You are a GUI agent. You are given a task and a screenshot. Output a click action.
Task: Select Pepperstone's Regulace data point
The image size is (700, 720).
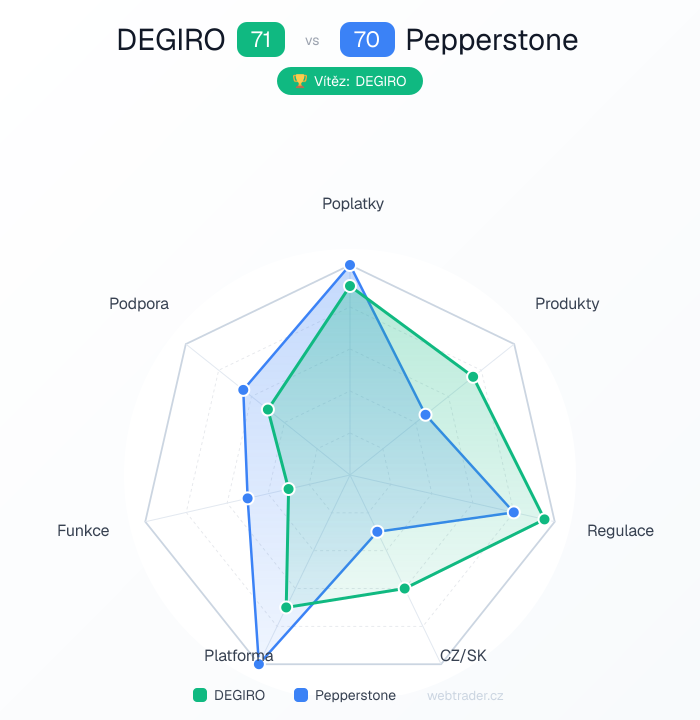click(514, 512)
